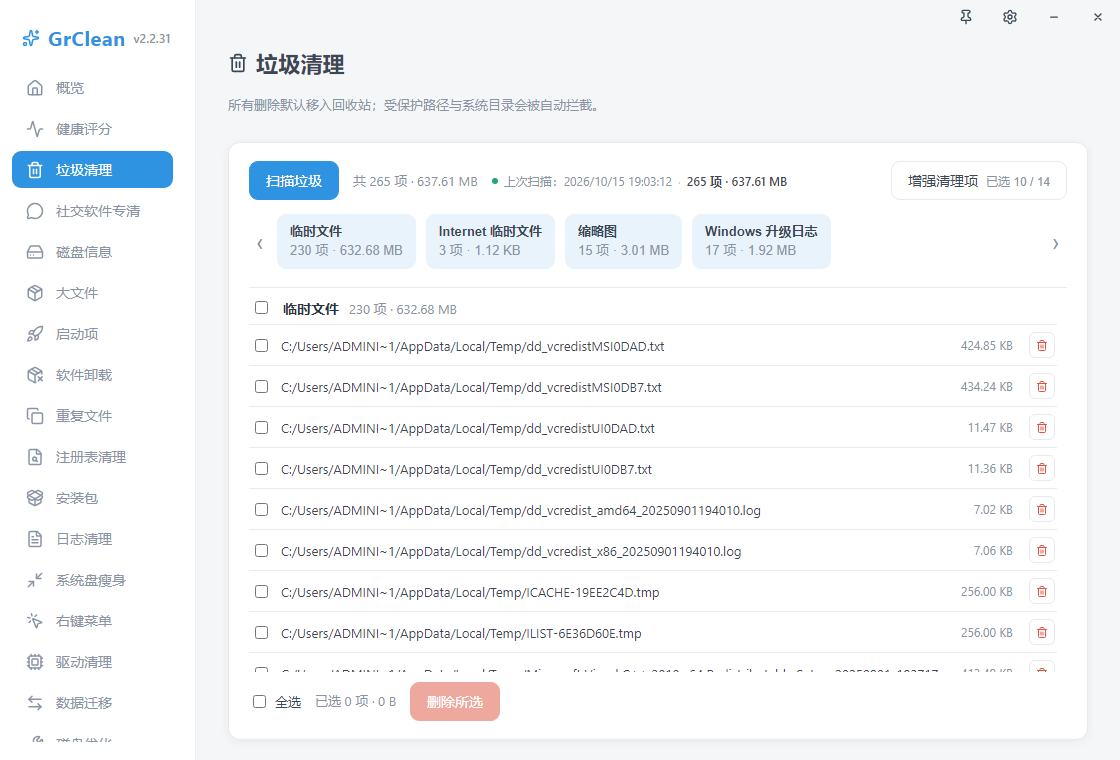Delete dd_vcredist_amd64 log with its trash icon
Viewport: 1120px width, 760px height.
(1042, 510)
